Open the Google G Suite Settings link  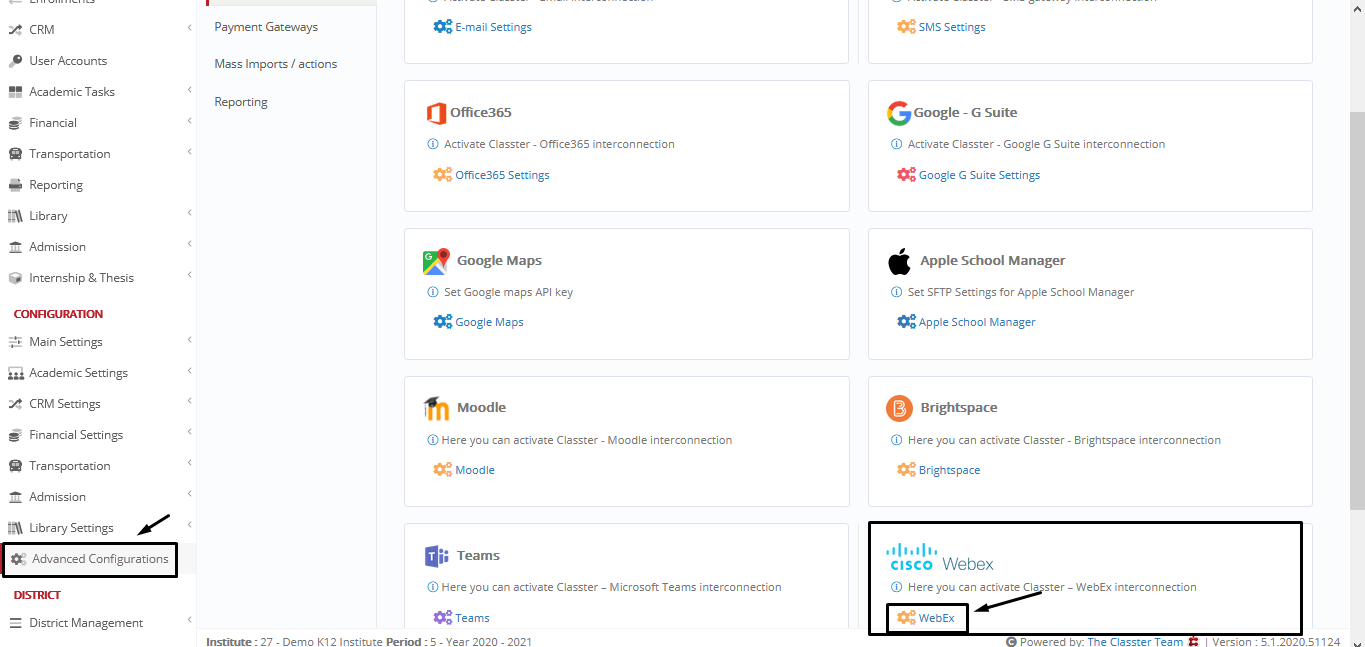[x=979, y=175]
